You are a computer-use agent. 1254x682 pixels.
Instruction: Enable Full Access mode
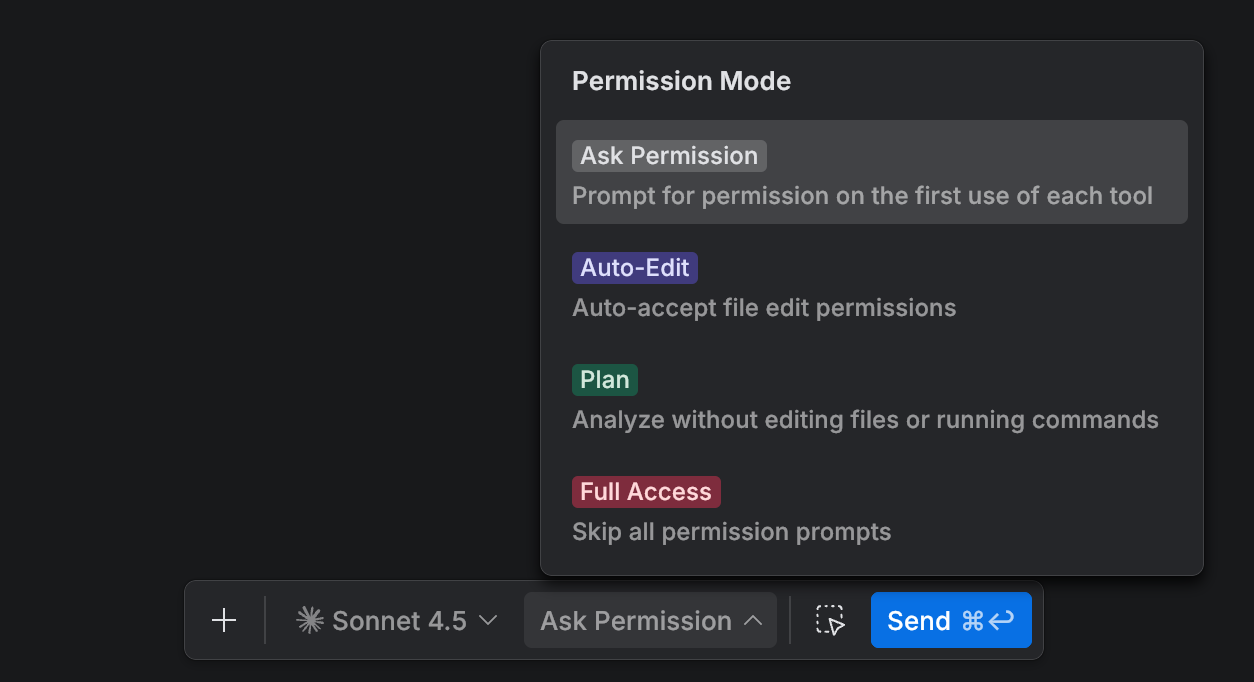(871, 511)
